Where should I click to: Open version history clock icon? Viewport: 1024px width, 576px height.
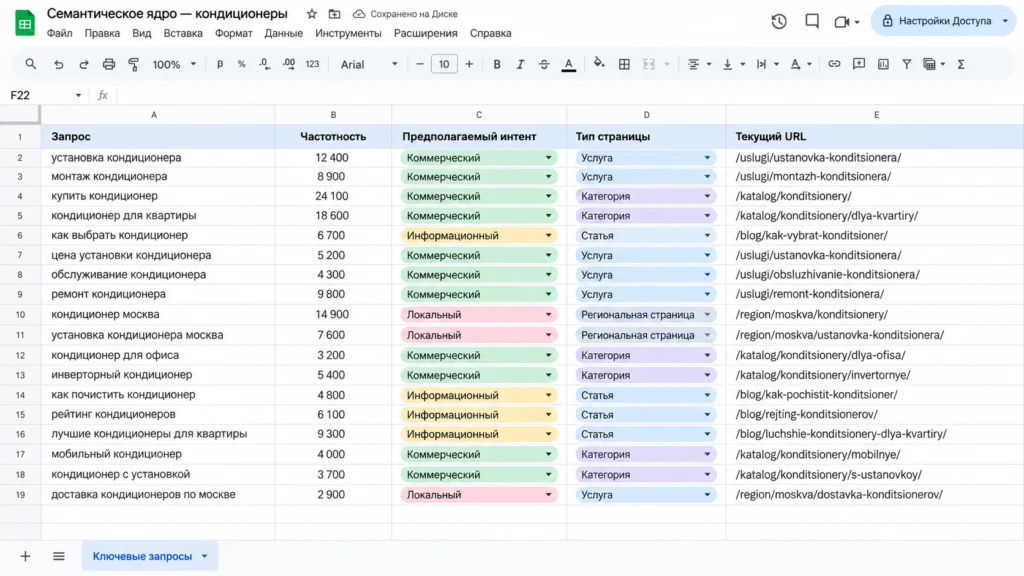[778, 21]
